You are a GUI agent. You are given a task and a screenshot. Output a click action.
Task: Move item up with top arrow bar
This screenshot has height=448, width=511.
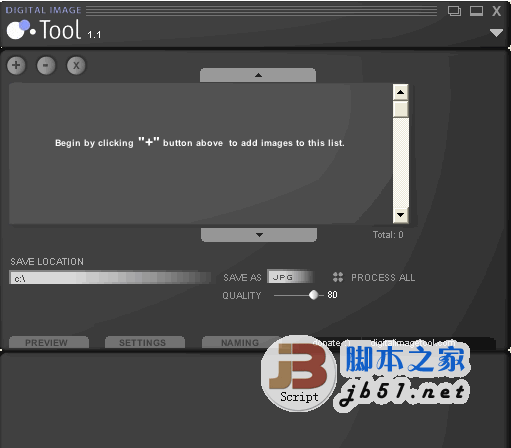click(x=258, y=75)
